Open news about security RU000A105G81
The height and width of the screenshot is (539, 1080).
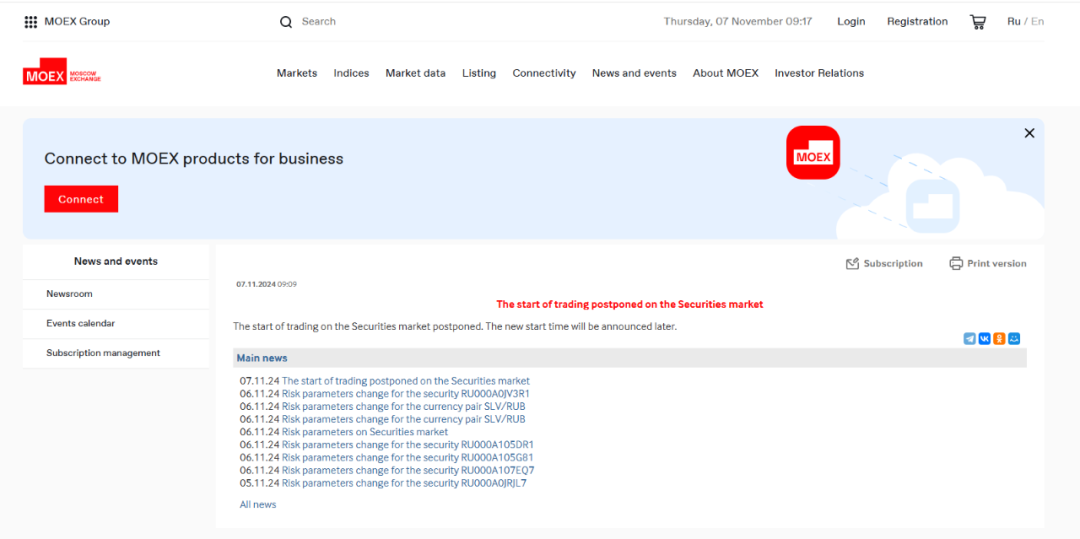point(408,458)
